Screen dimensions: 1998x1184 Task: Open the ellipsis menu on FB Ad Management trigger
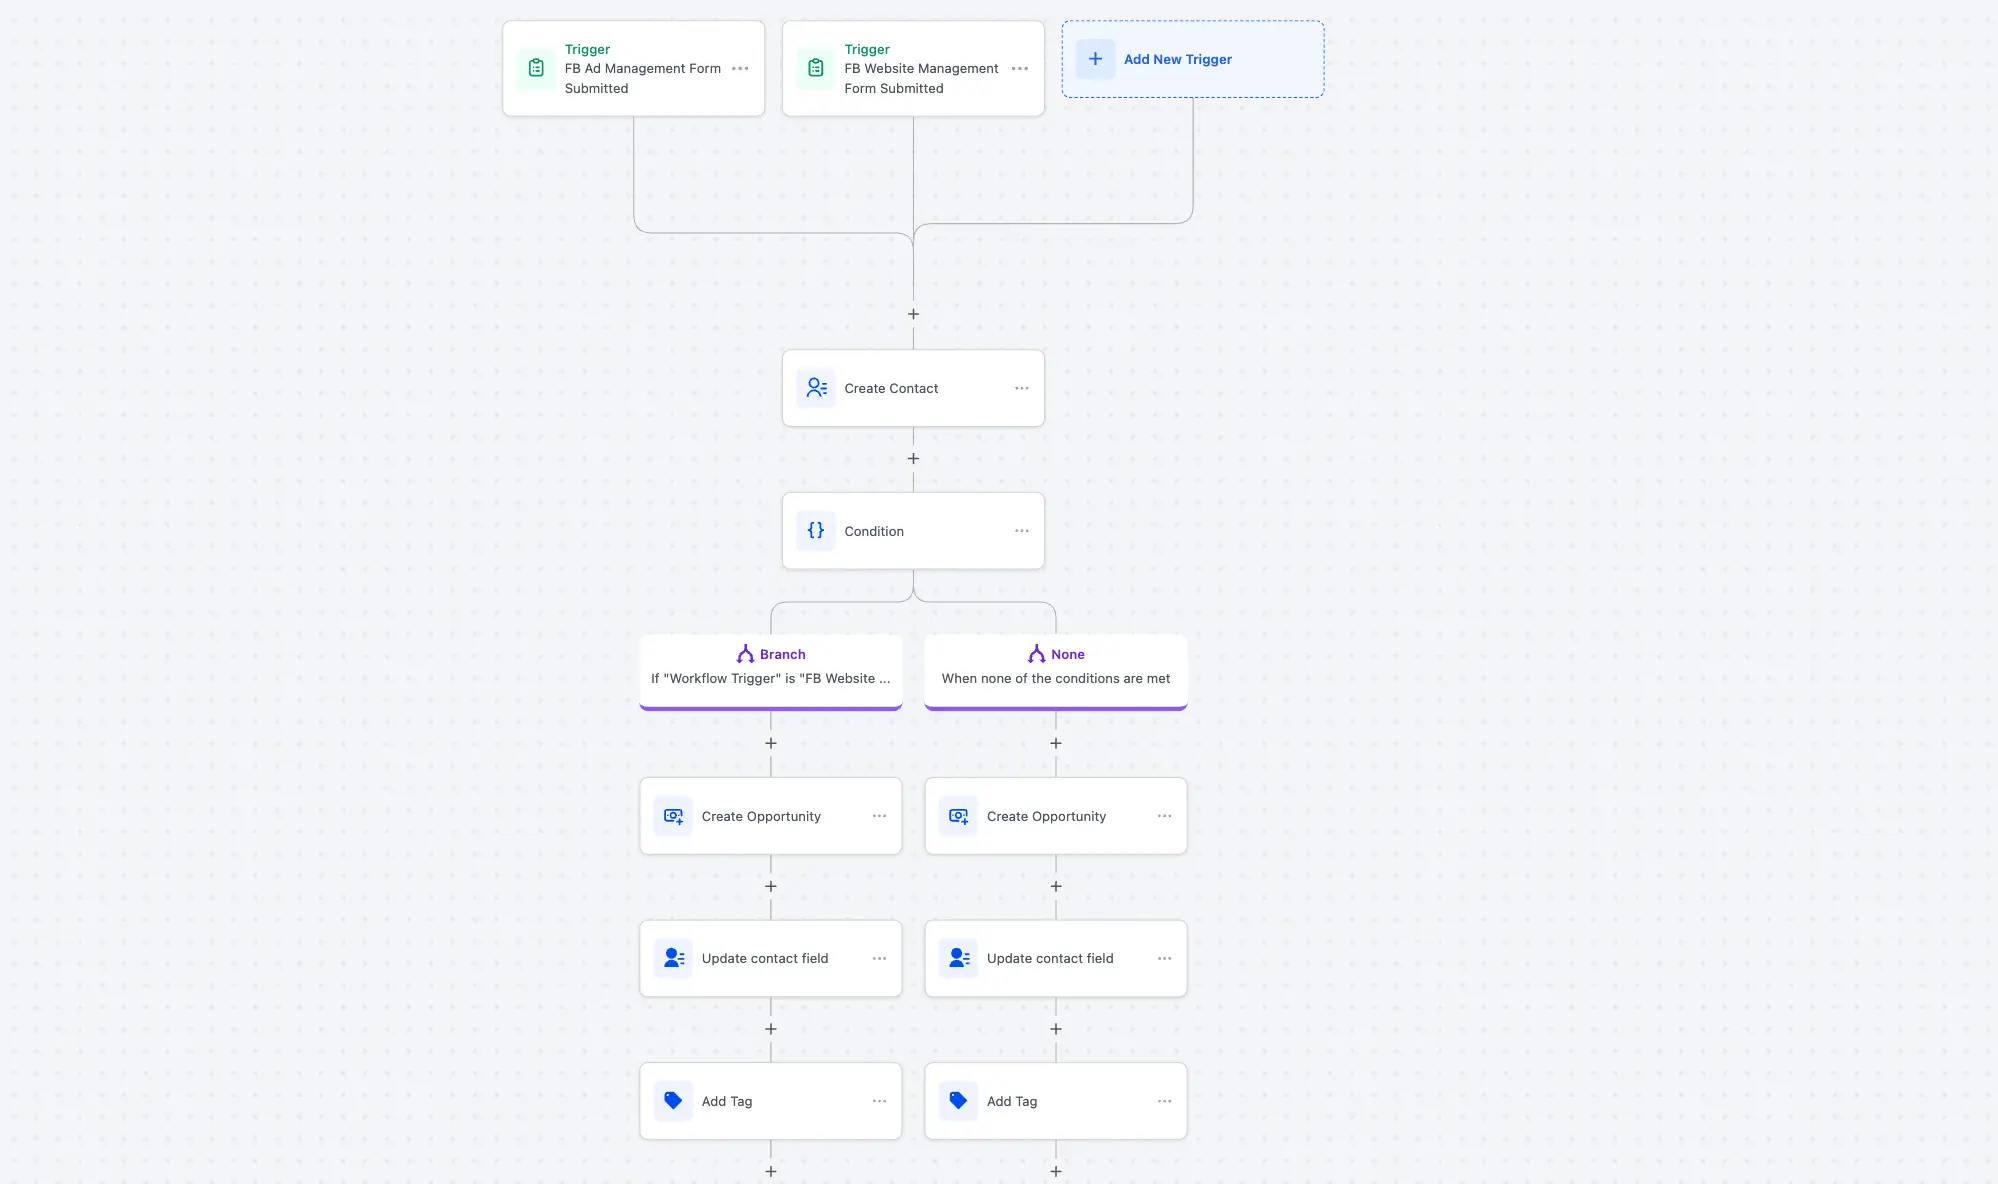[740, 68]
